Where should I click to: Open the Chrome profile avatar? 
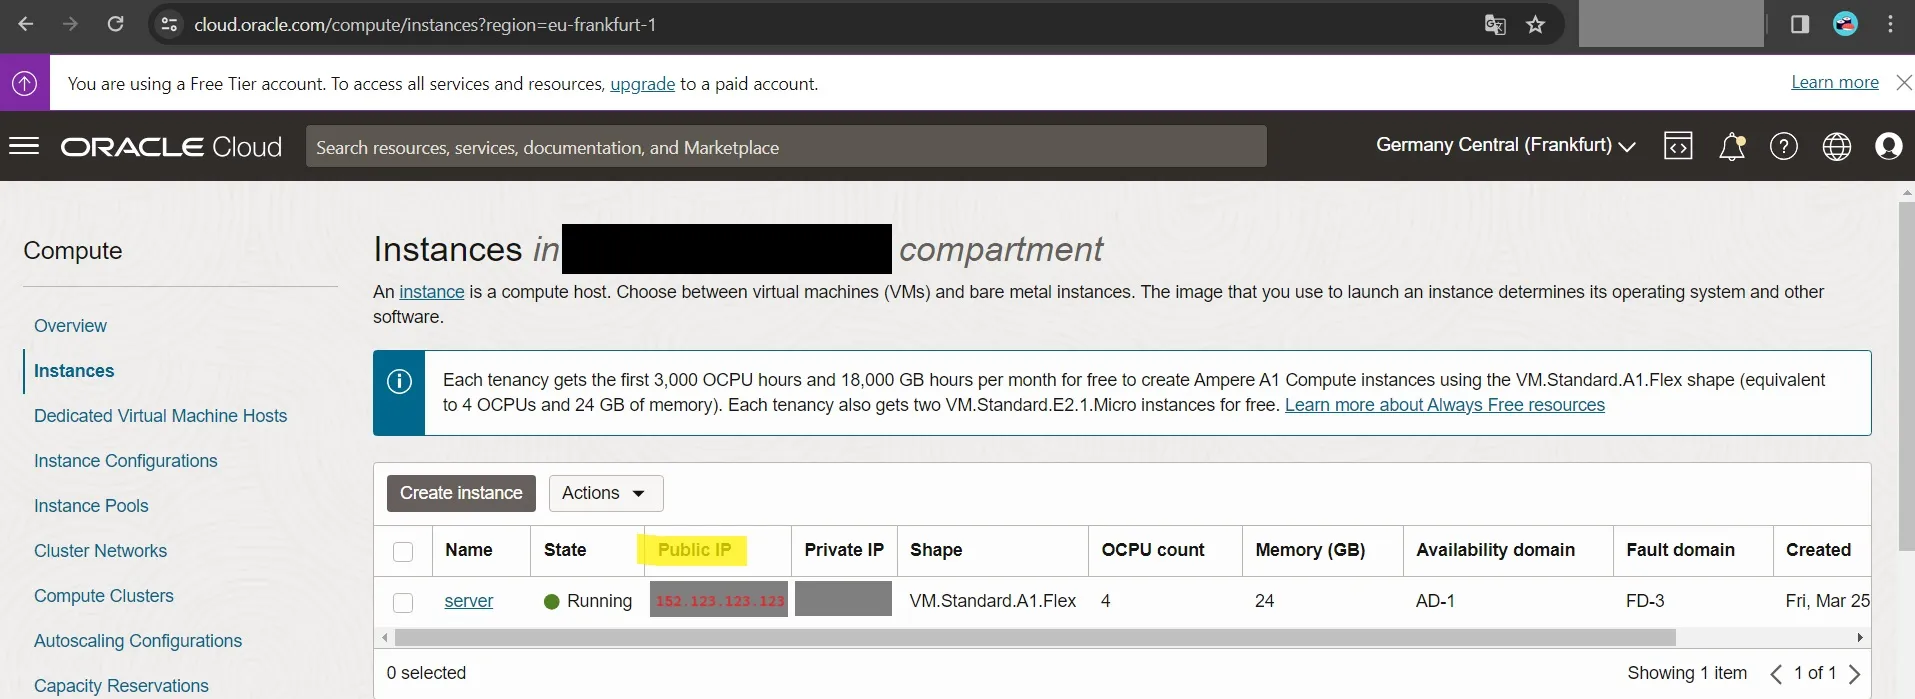1846,24
